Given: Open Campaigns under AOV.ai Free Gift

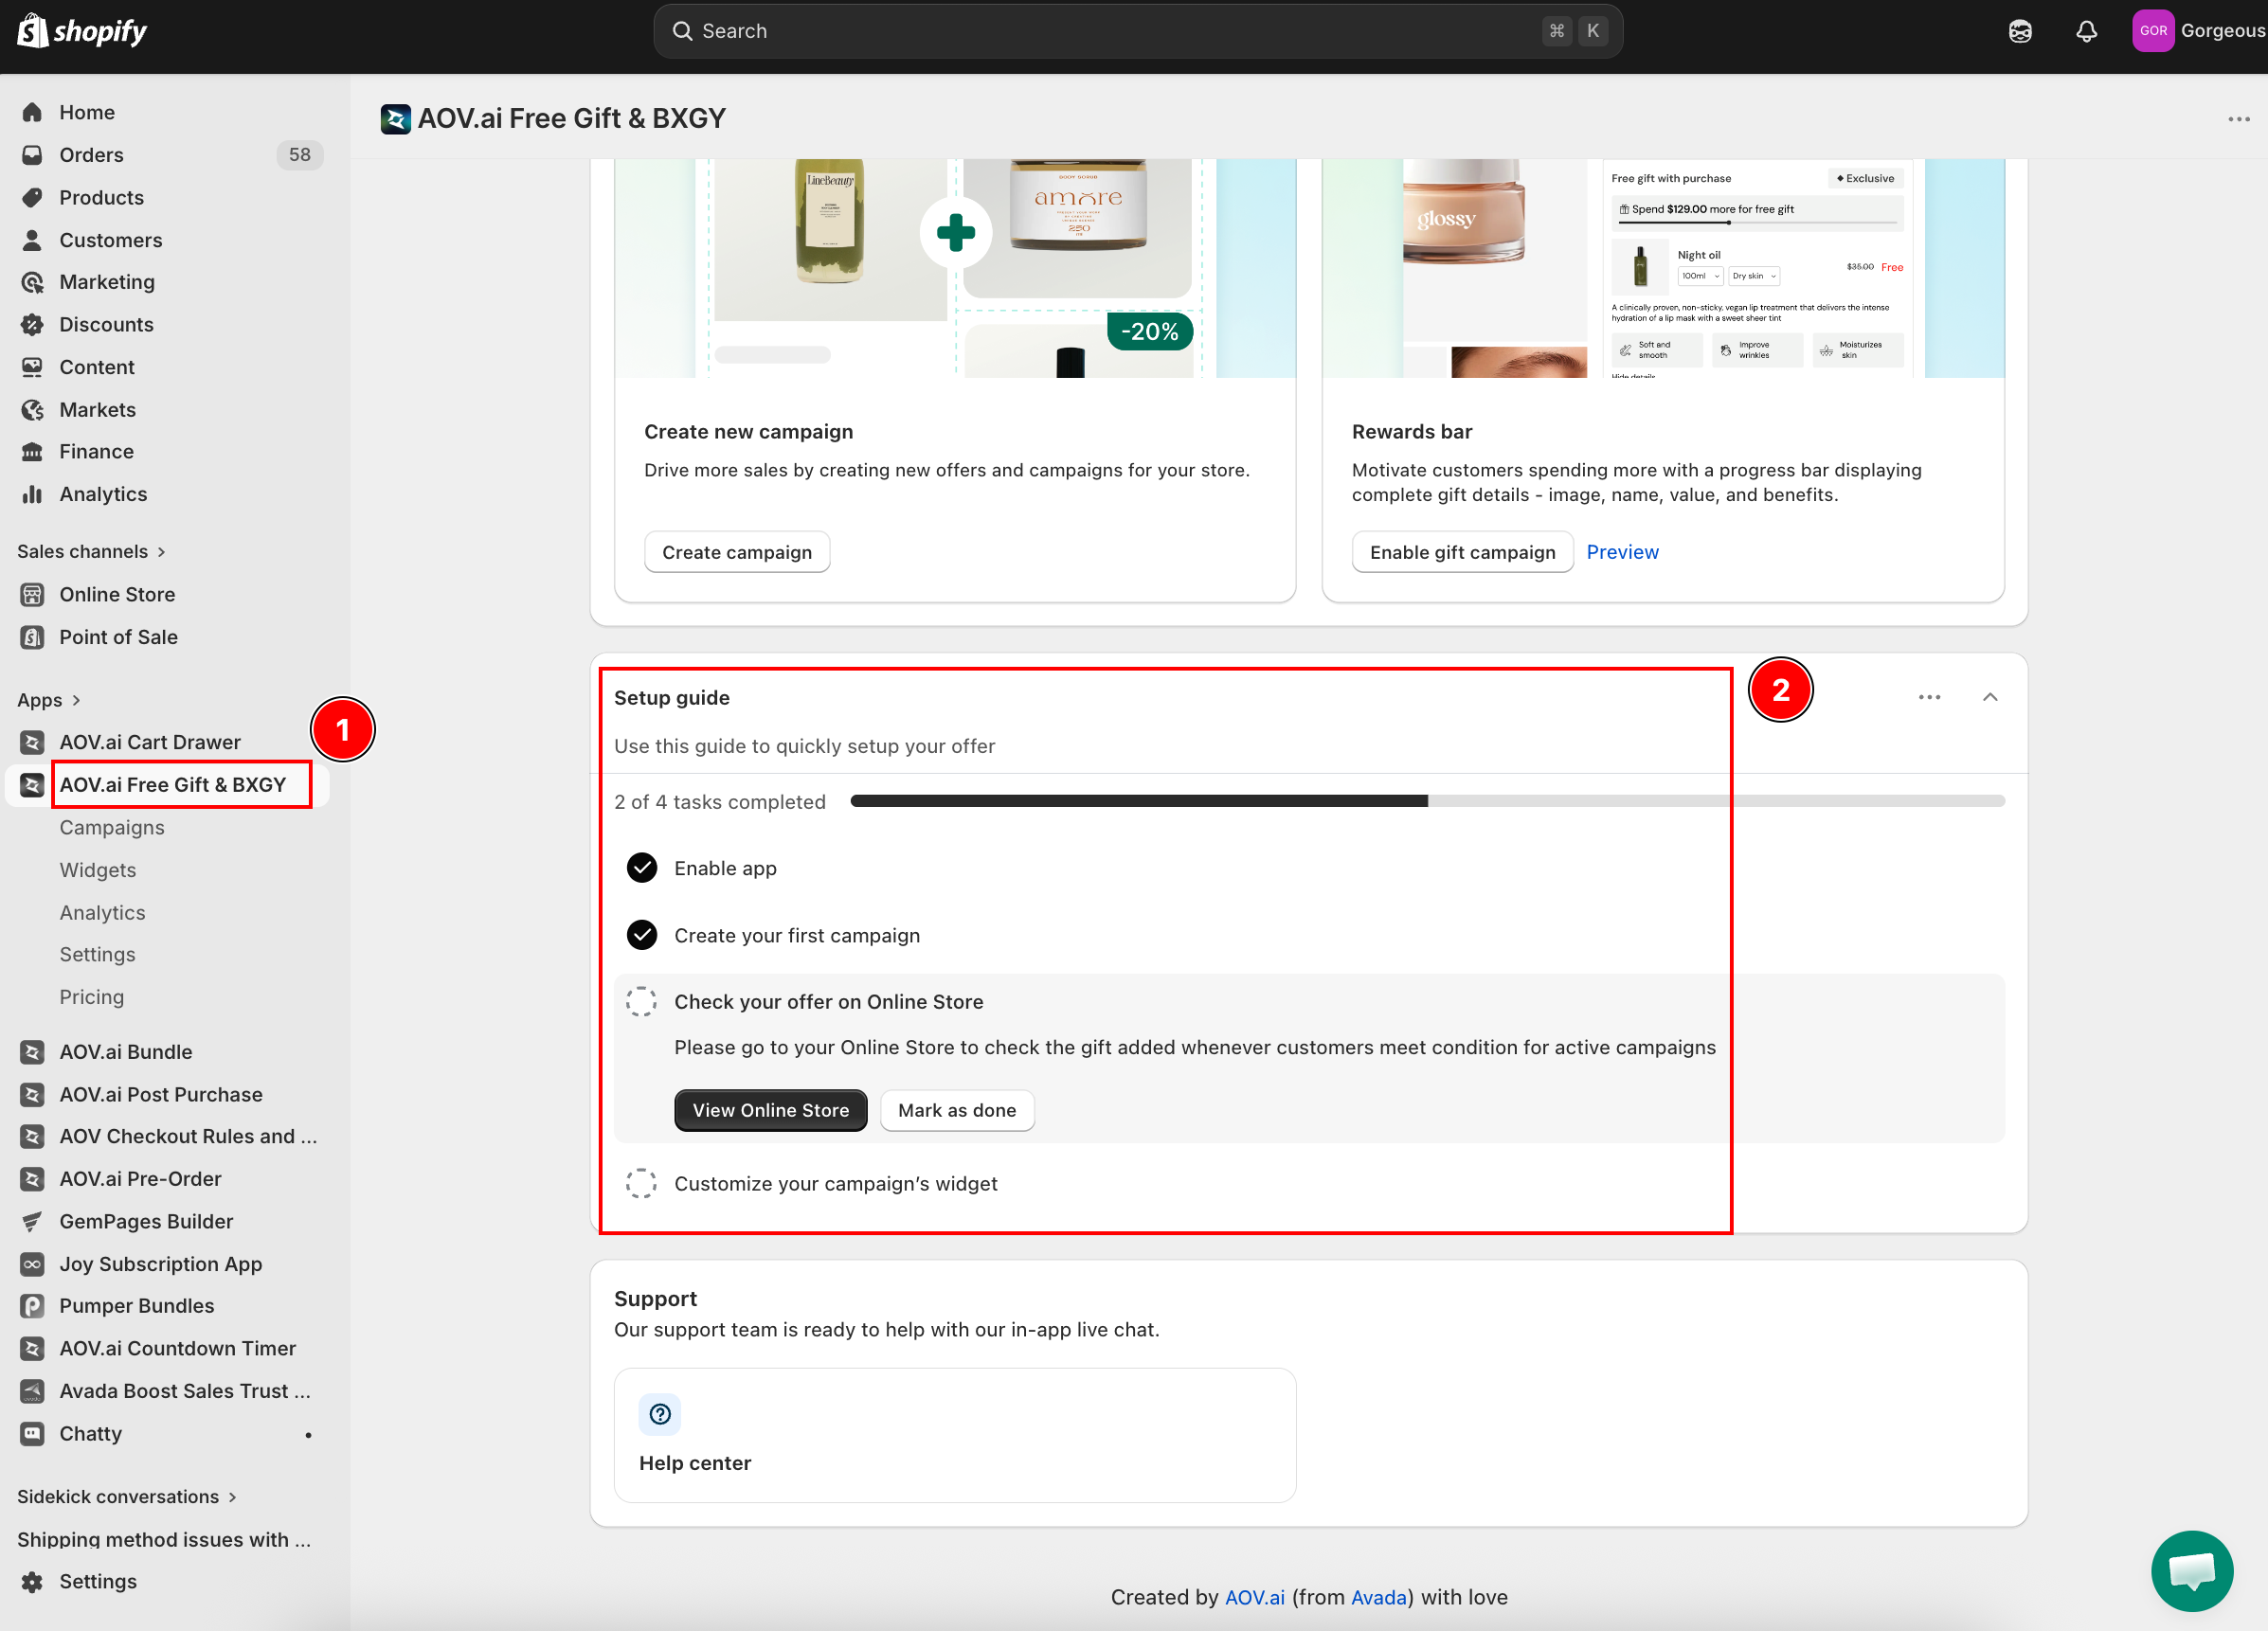Looking at the screenshot, I should [112, 827].
